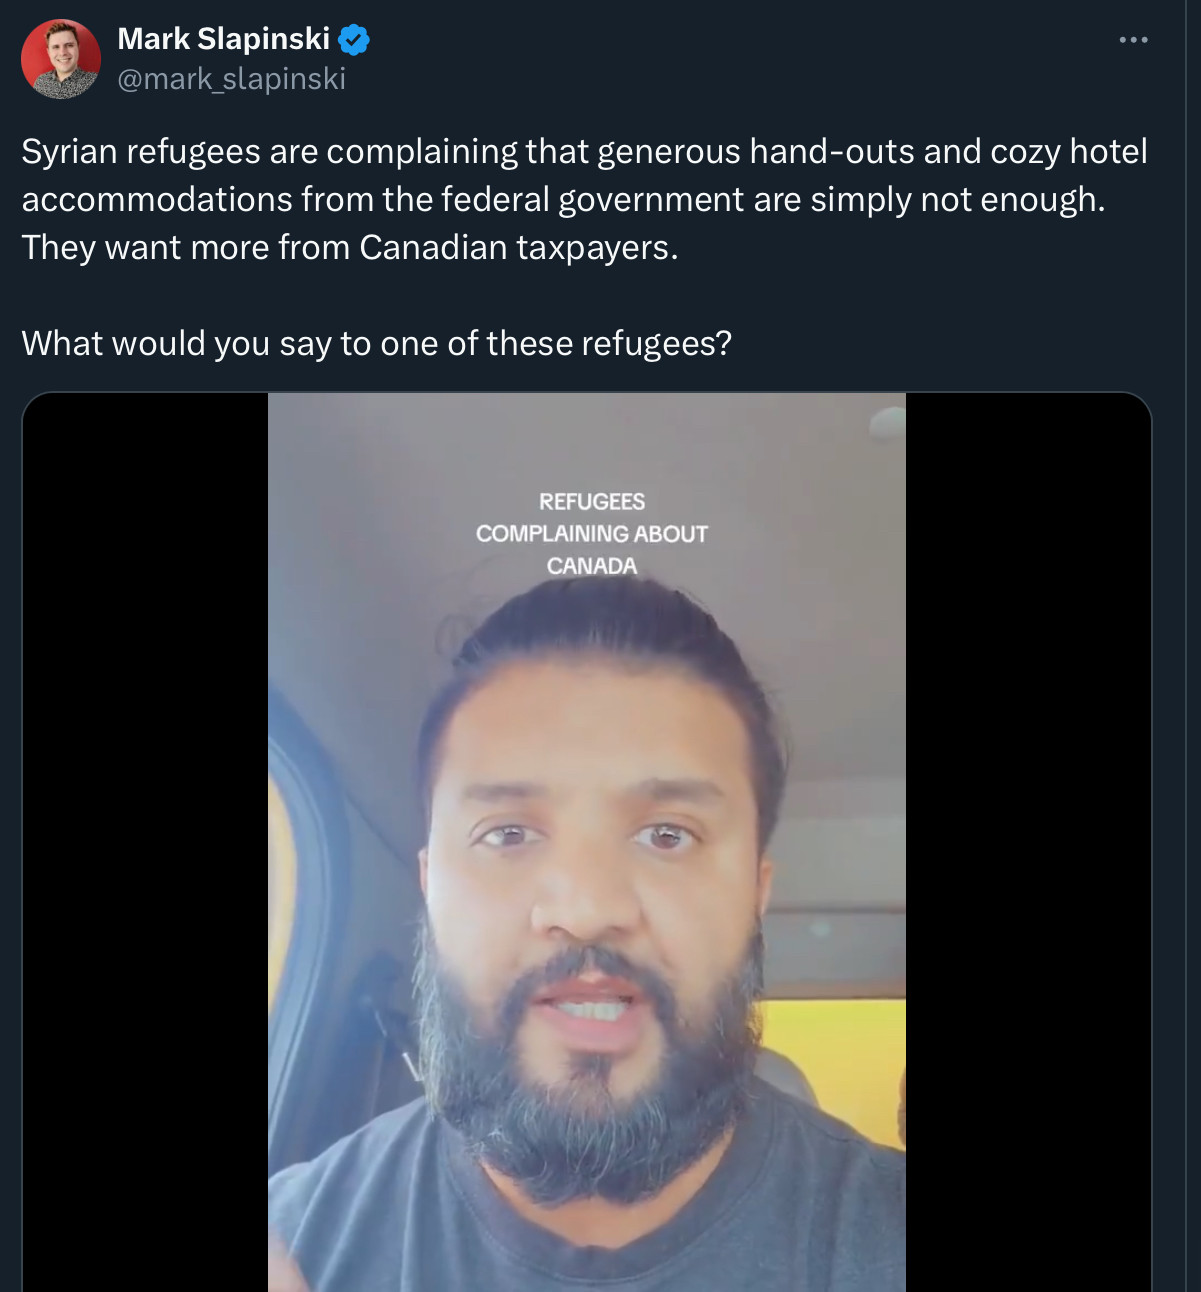The height and width of the screenshot is (1292, 1201).
Task: Open the Mark Slapinski display name link
Action: point(223,39)
